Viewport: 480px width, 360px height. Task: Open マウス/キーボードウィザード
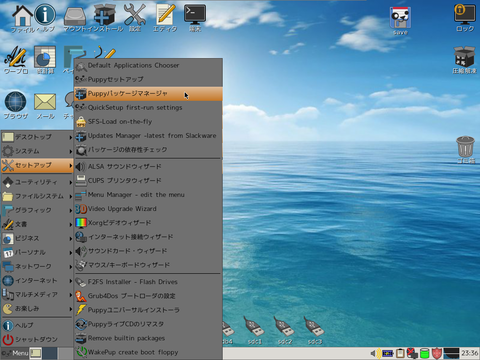pos(148,265)
